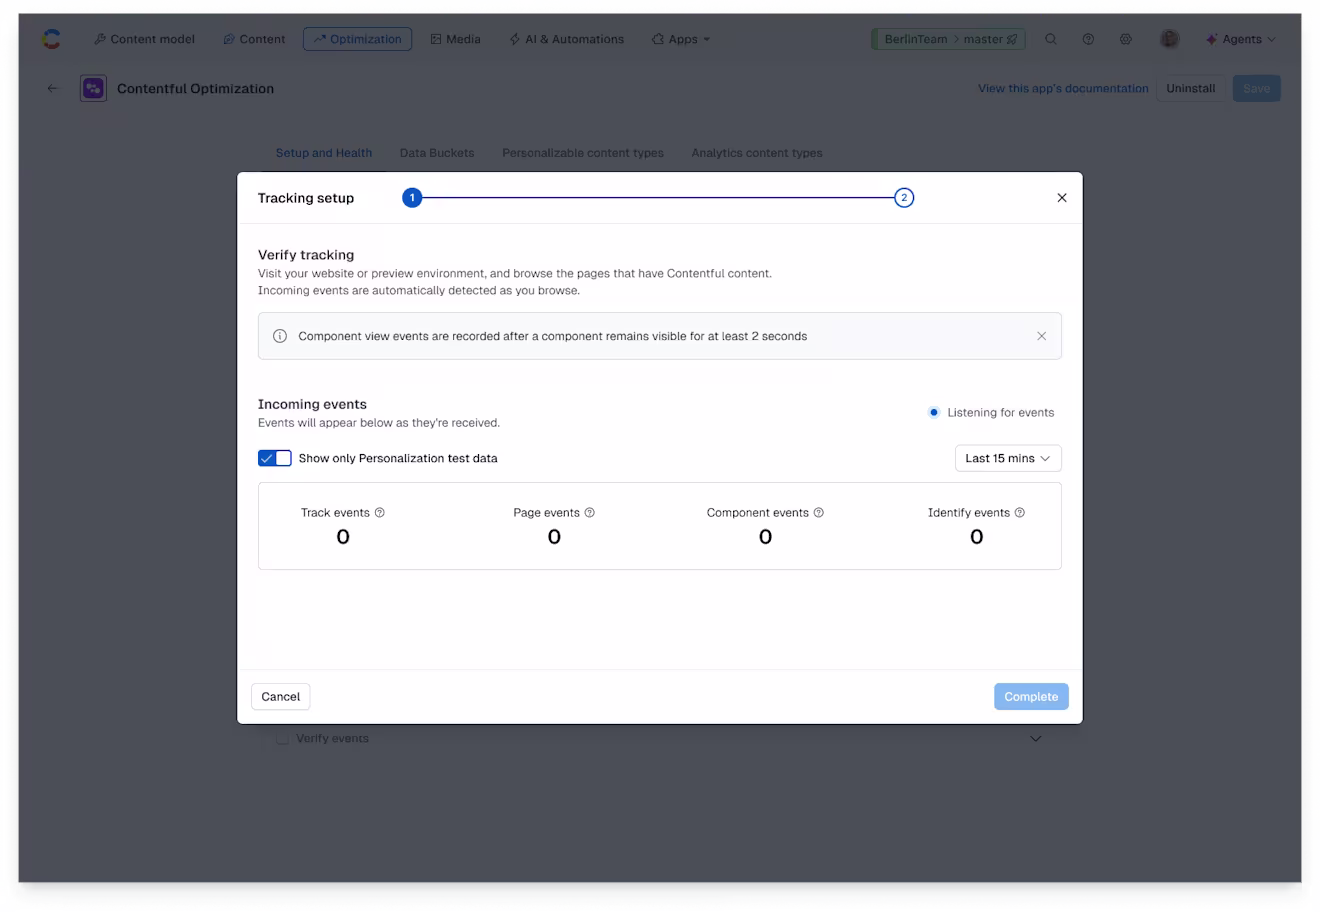Open the Last 15 mins dropdown
This screenshot has width=1320, height=912.
pyautogui.click(x=1008, y=458)
